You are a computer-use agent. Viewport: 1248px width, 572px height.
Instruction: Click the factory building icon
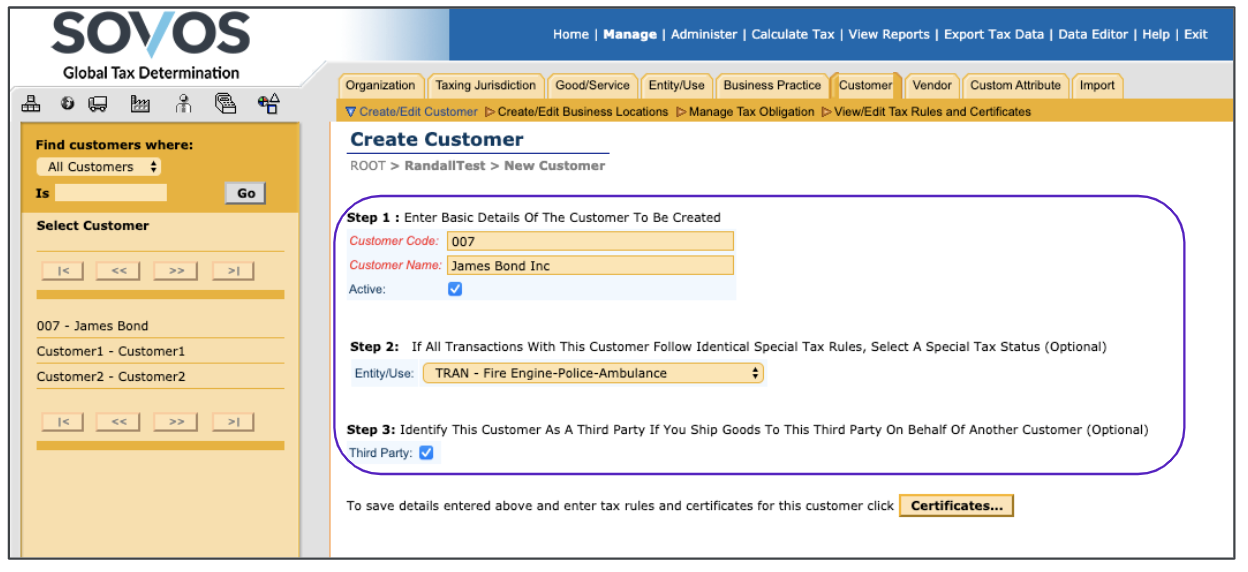141,103
